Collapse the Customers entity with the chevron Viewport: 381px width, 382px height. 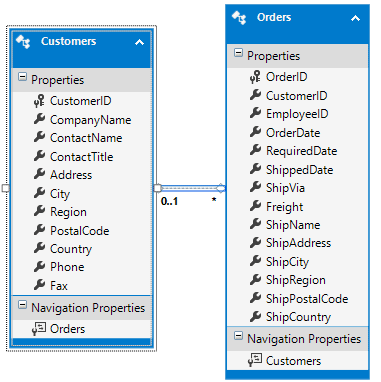pyautogui.click(x=139, y=42)
